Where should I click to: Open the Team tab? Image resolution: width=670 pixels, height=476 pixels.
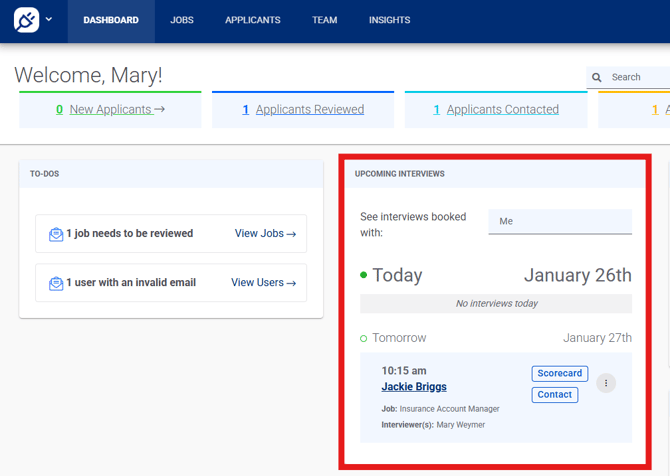[x=324, y=20]
